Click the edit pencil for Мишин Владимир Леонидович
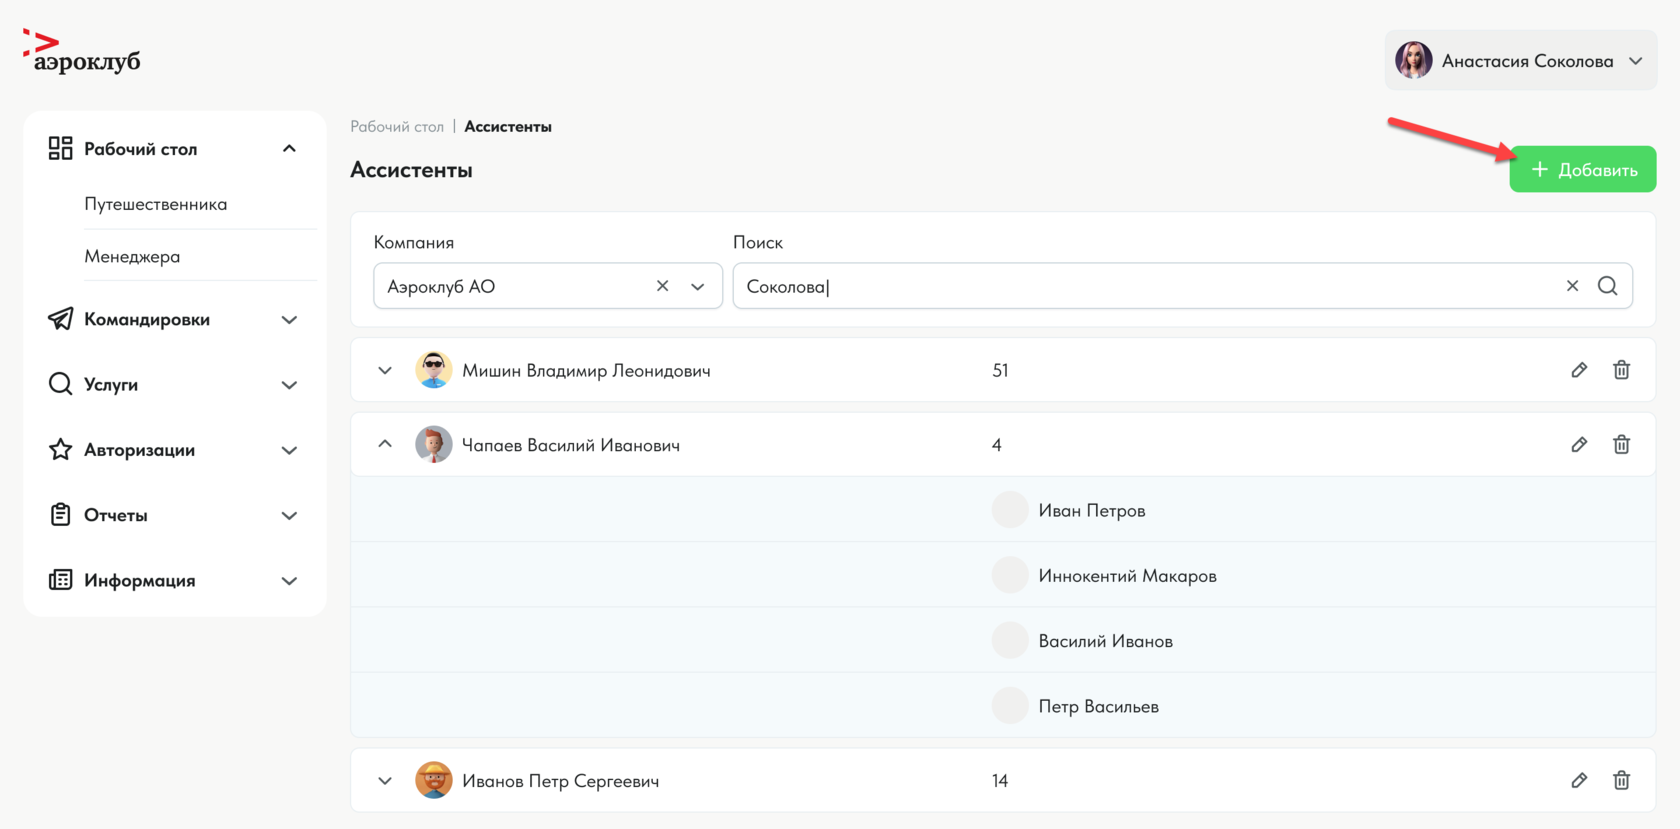Viewport: 1680px width, 829px height. pos(1579,370)
